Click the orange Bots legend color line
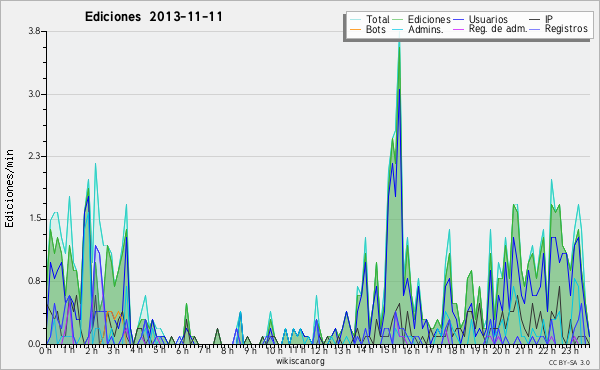Screen dimensions: 600x370 pyautogui.click(x=355, y=29)
